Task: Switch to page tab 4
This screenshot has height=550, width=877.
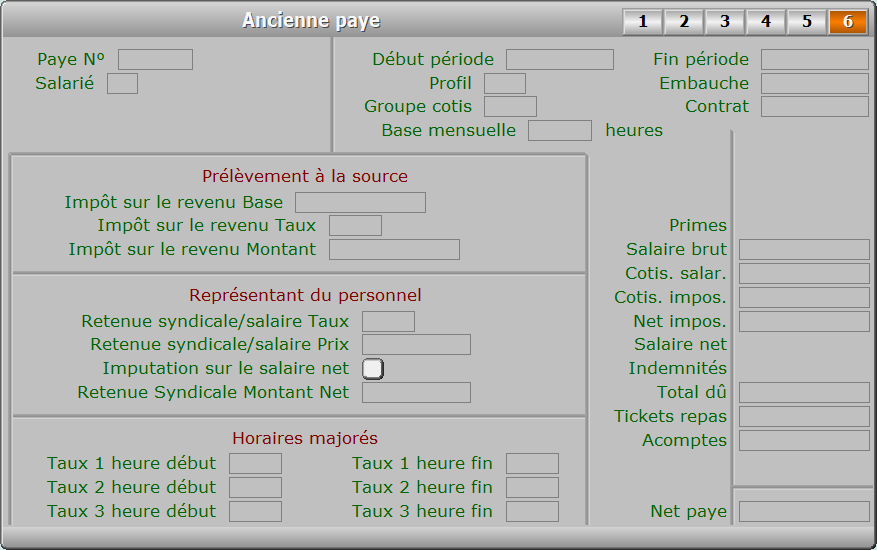Action: (x=766, y=21)
